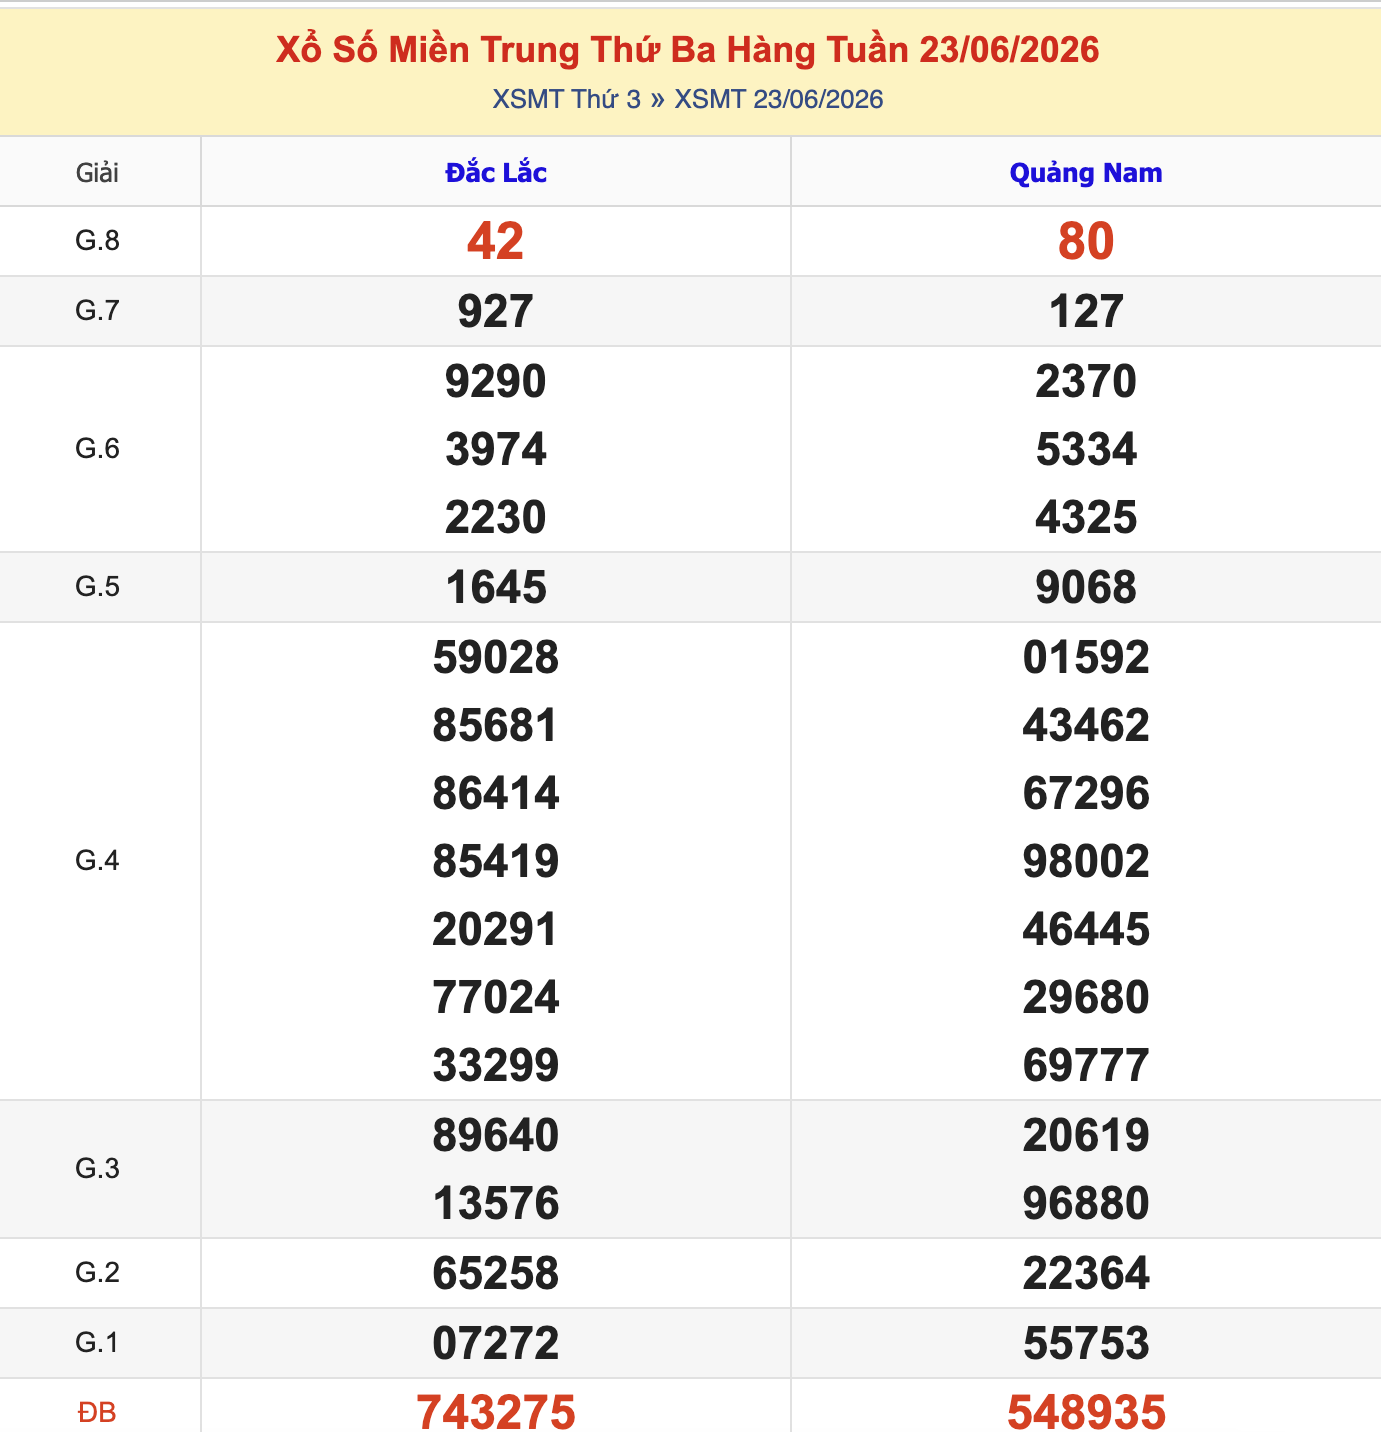Click Đắc Lắc G.3 number 13576
1381x1432 pixels.
click(x=496, y=1203)
